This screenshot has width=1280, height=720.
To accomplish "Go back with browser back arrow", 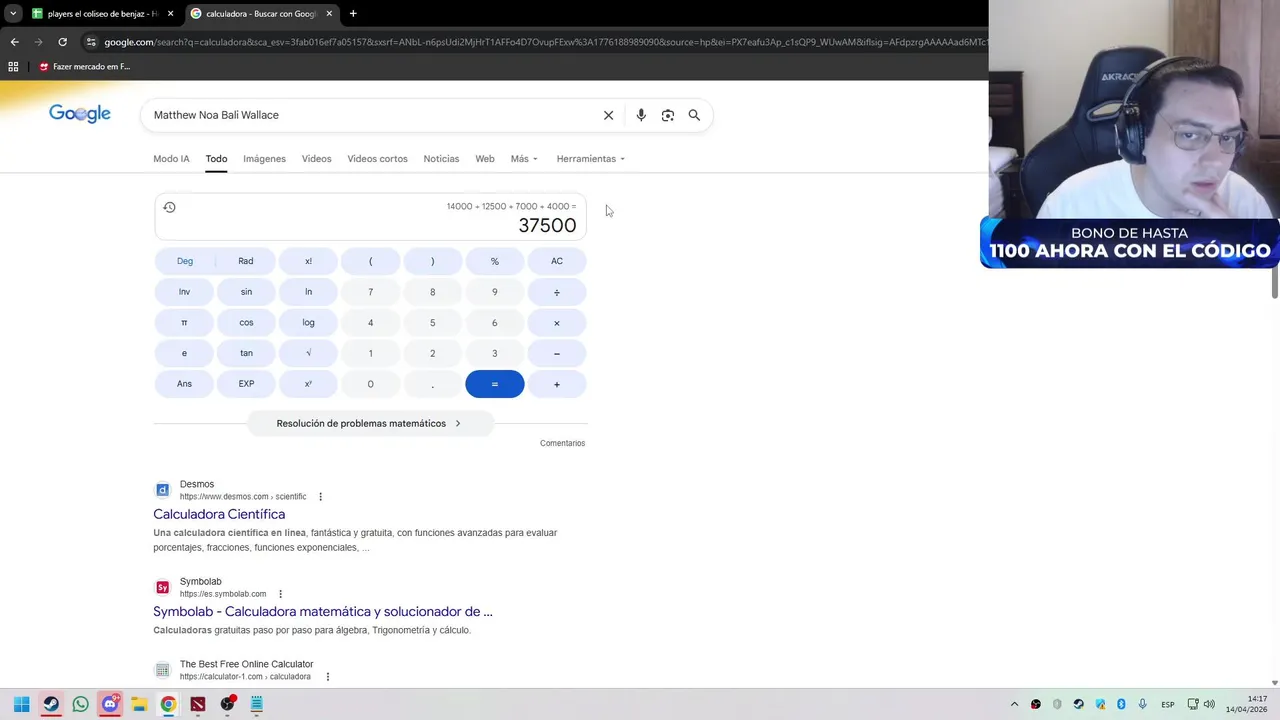I will click(14, 42).
